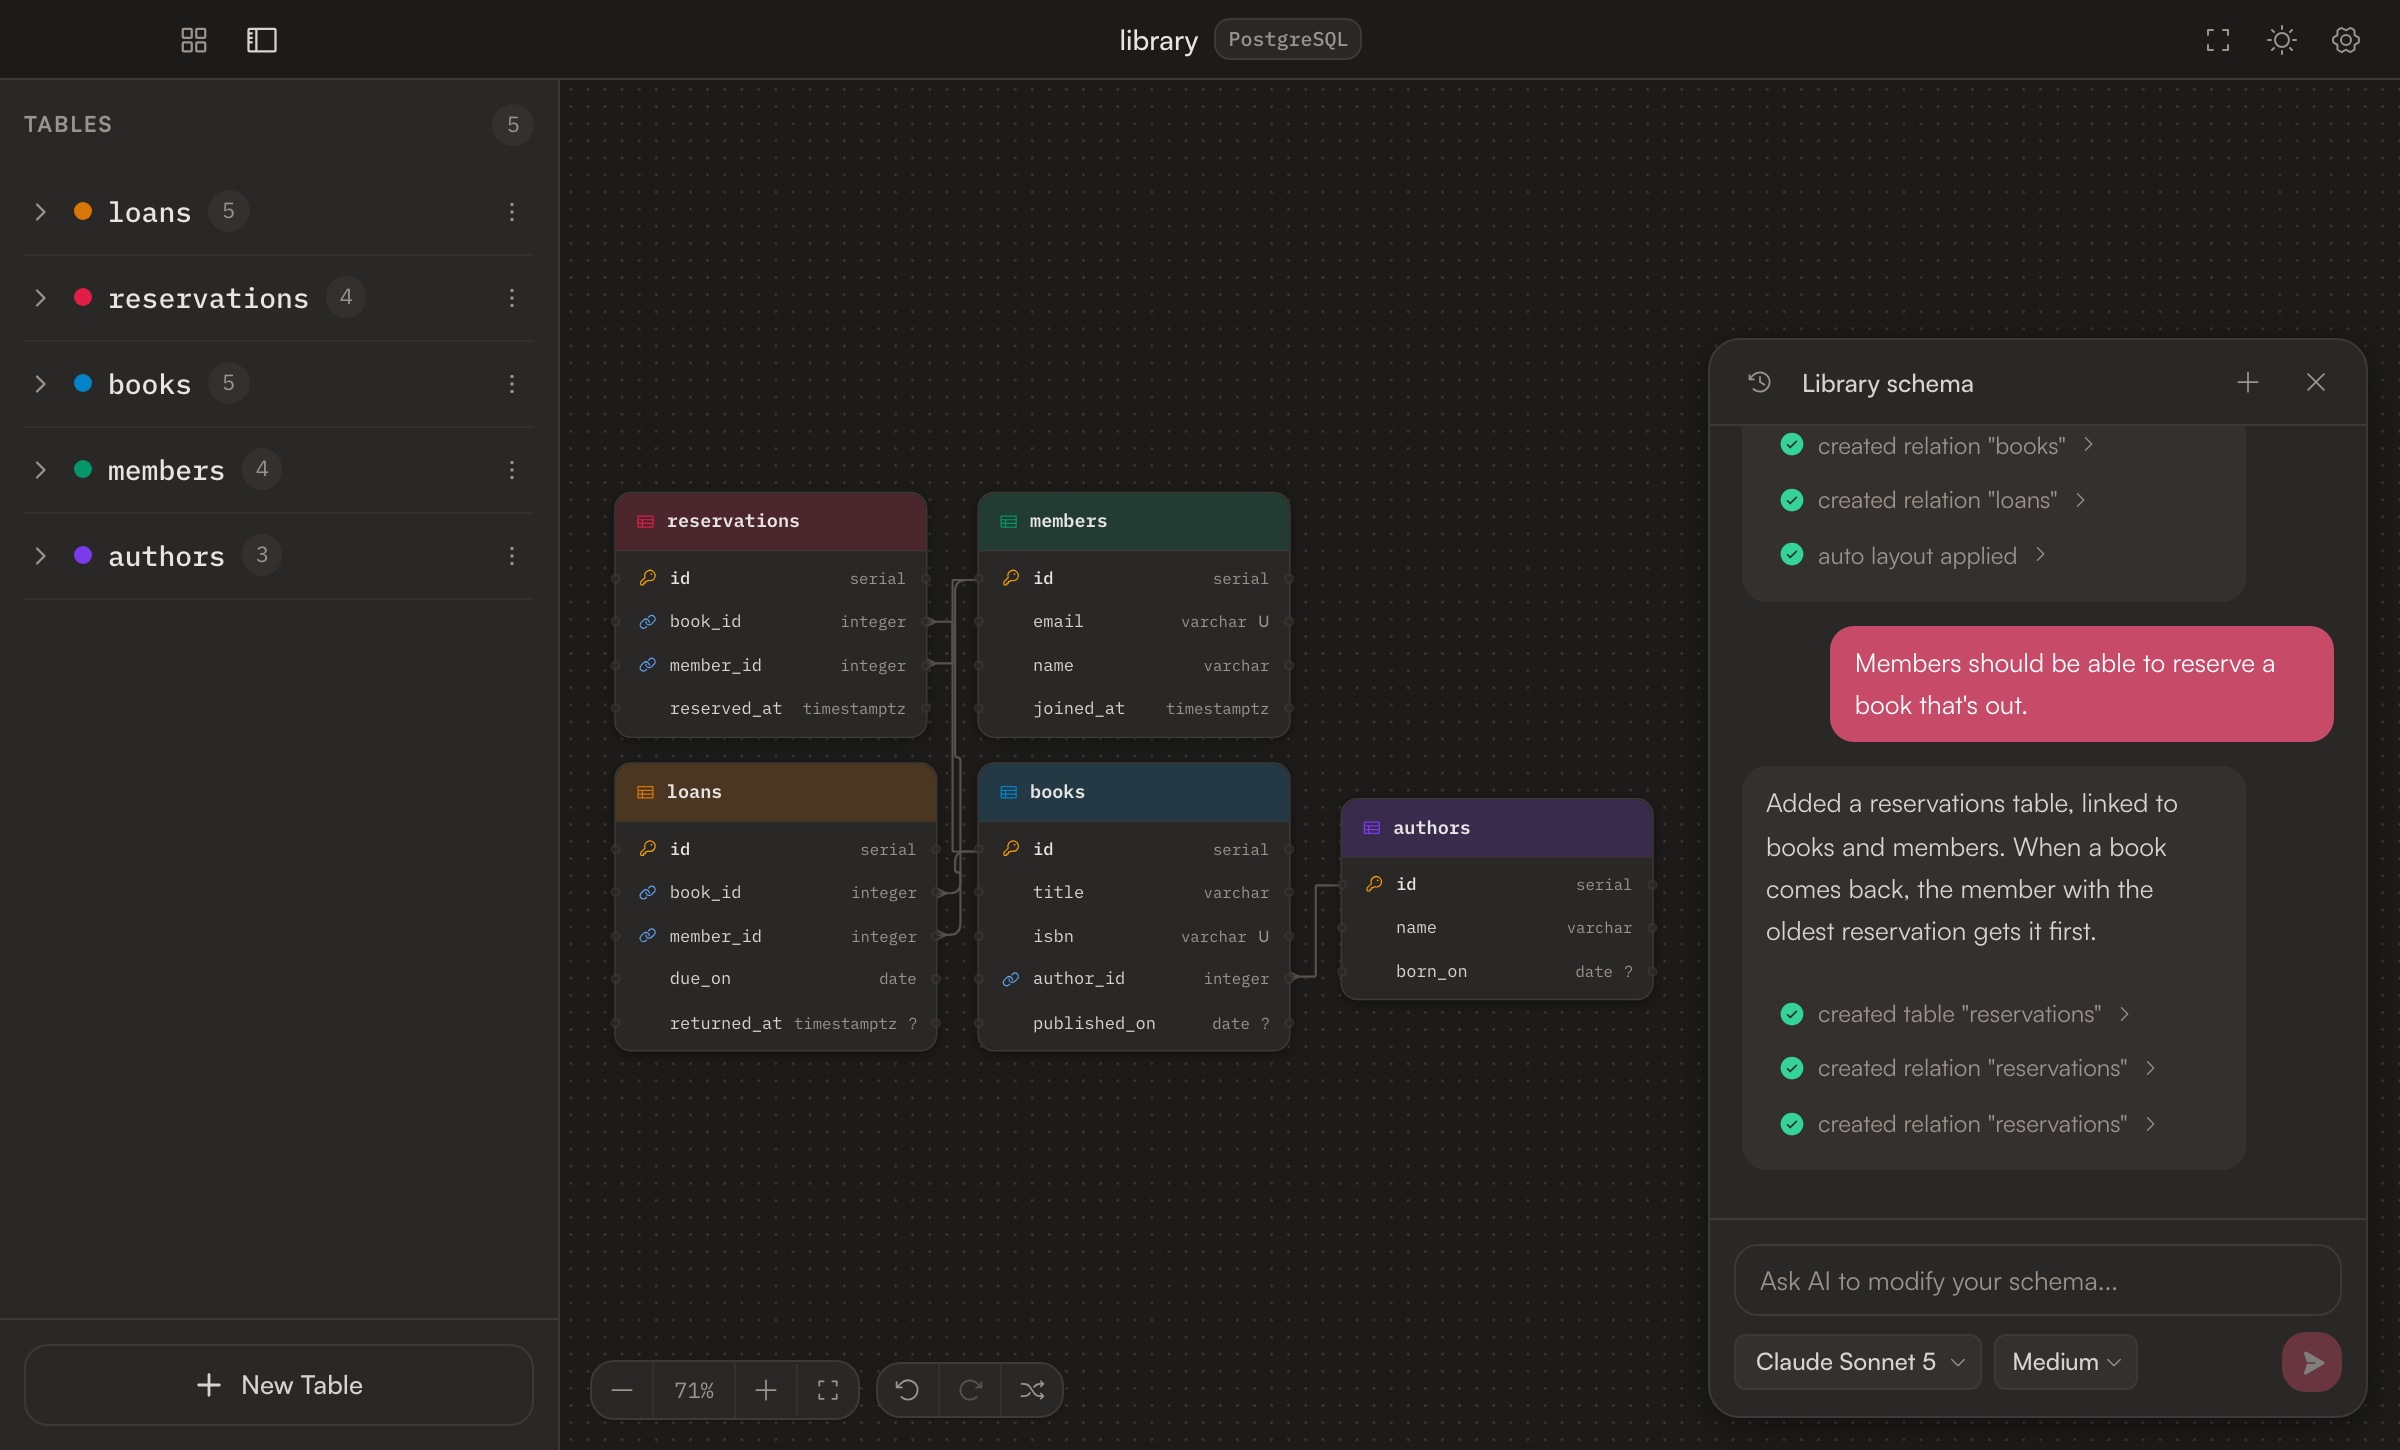The height and width of the screenshot is (1450, 2400).
Task: Switch theme with the sun icon
Action: 2282,40
